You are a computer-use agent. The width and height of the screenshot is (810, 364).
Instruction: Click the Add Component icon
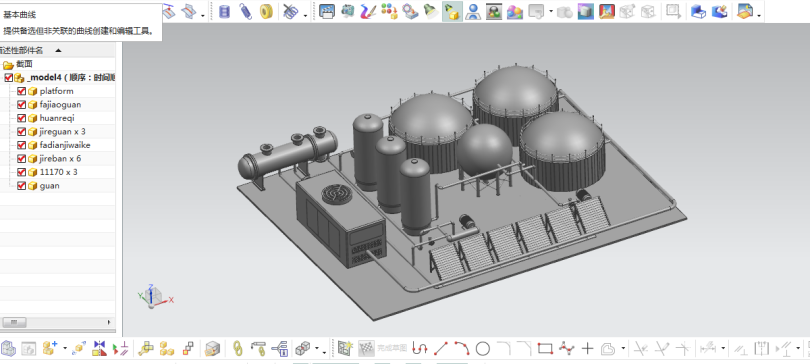(x=50, y=349)
